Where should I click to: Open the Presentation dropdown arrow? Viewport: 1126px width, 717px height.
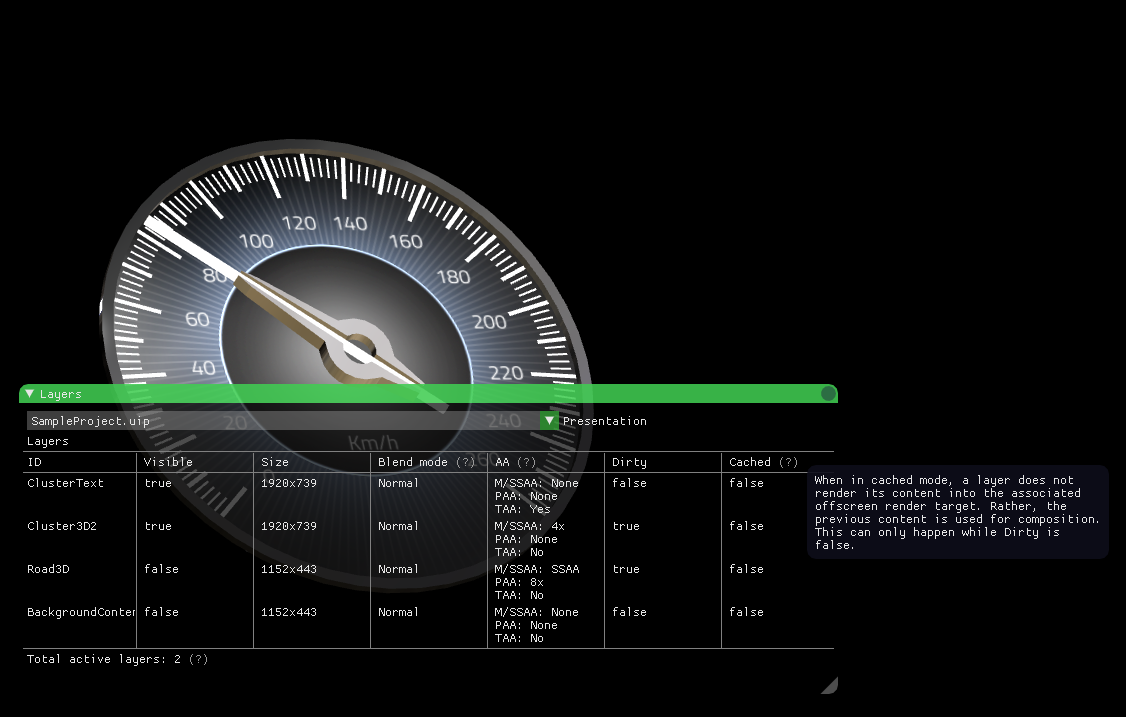[549, 421]
